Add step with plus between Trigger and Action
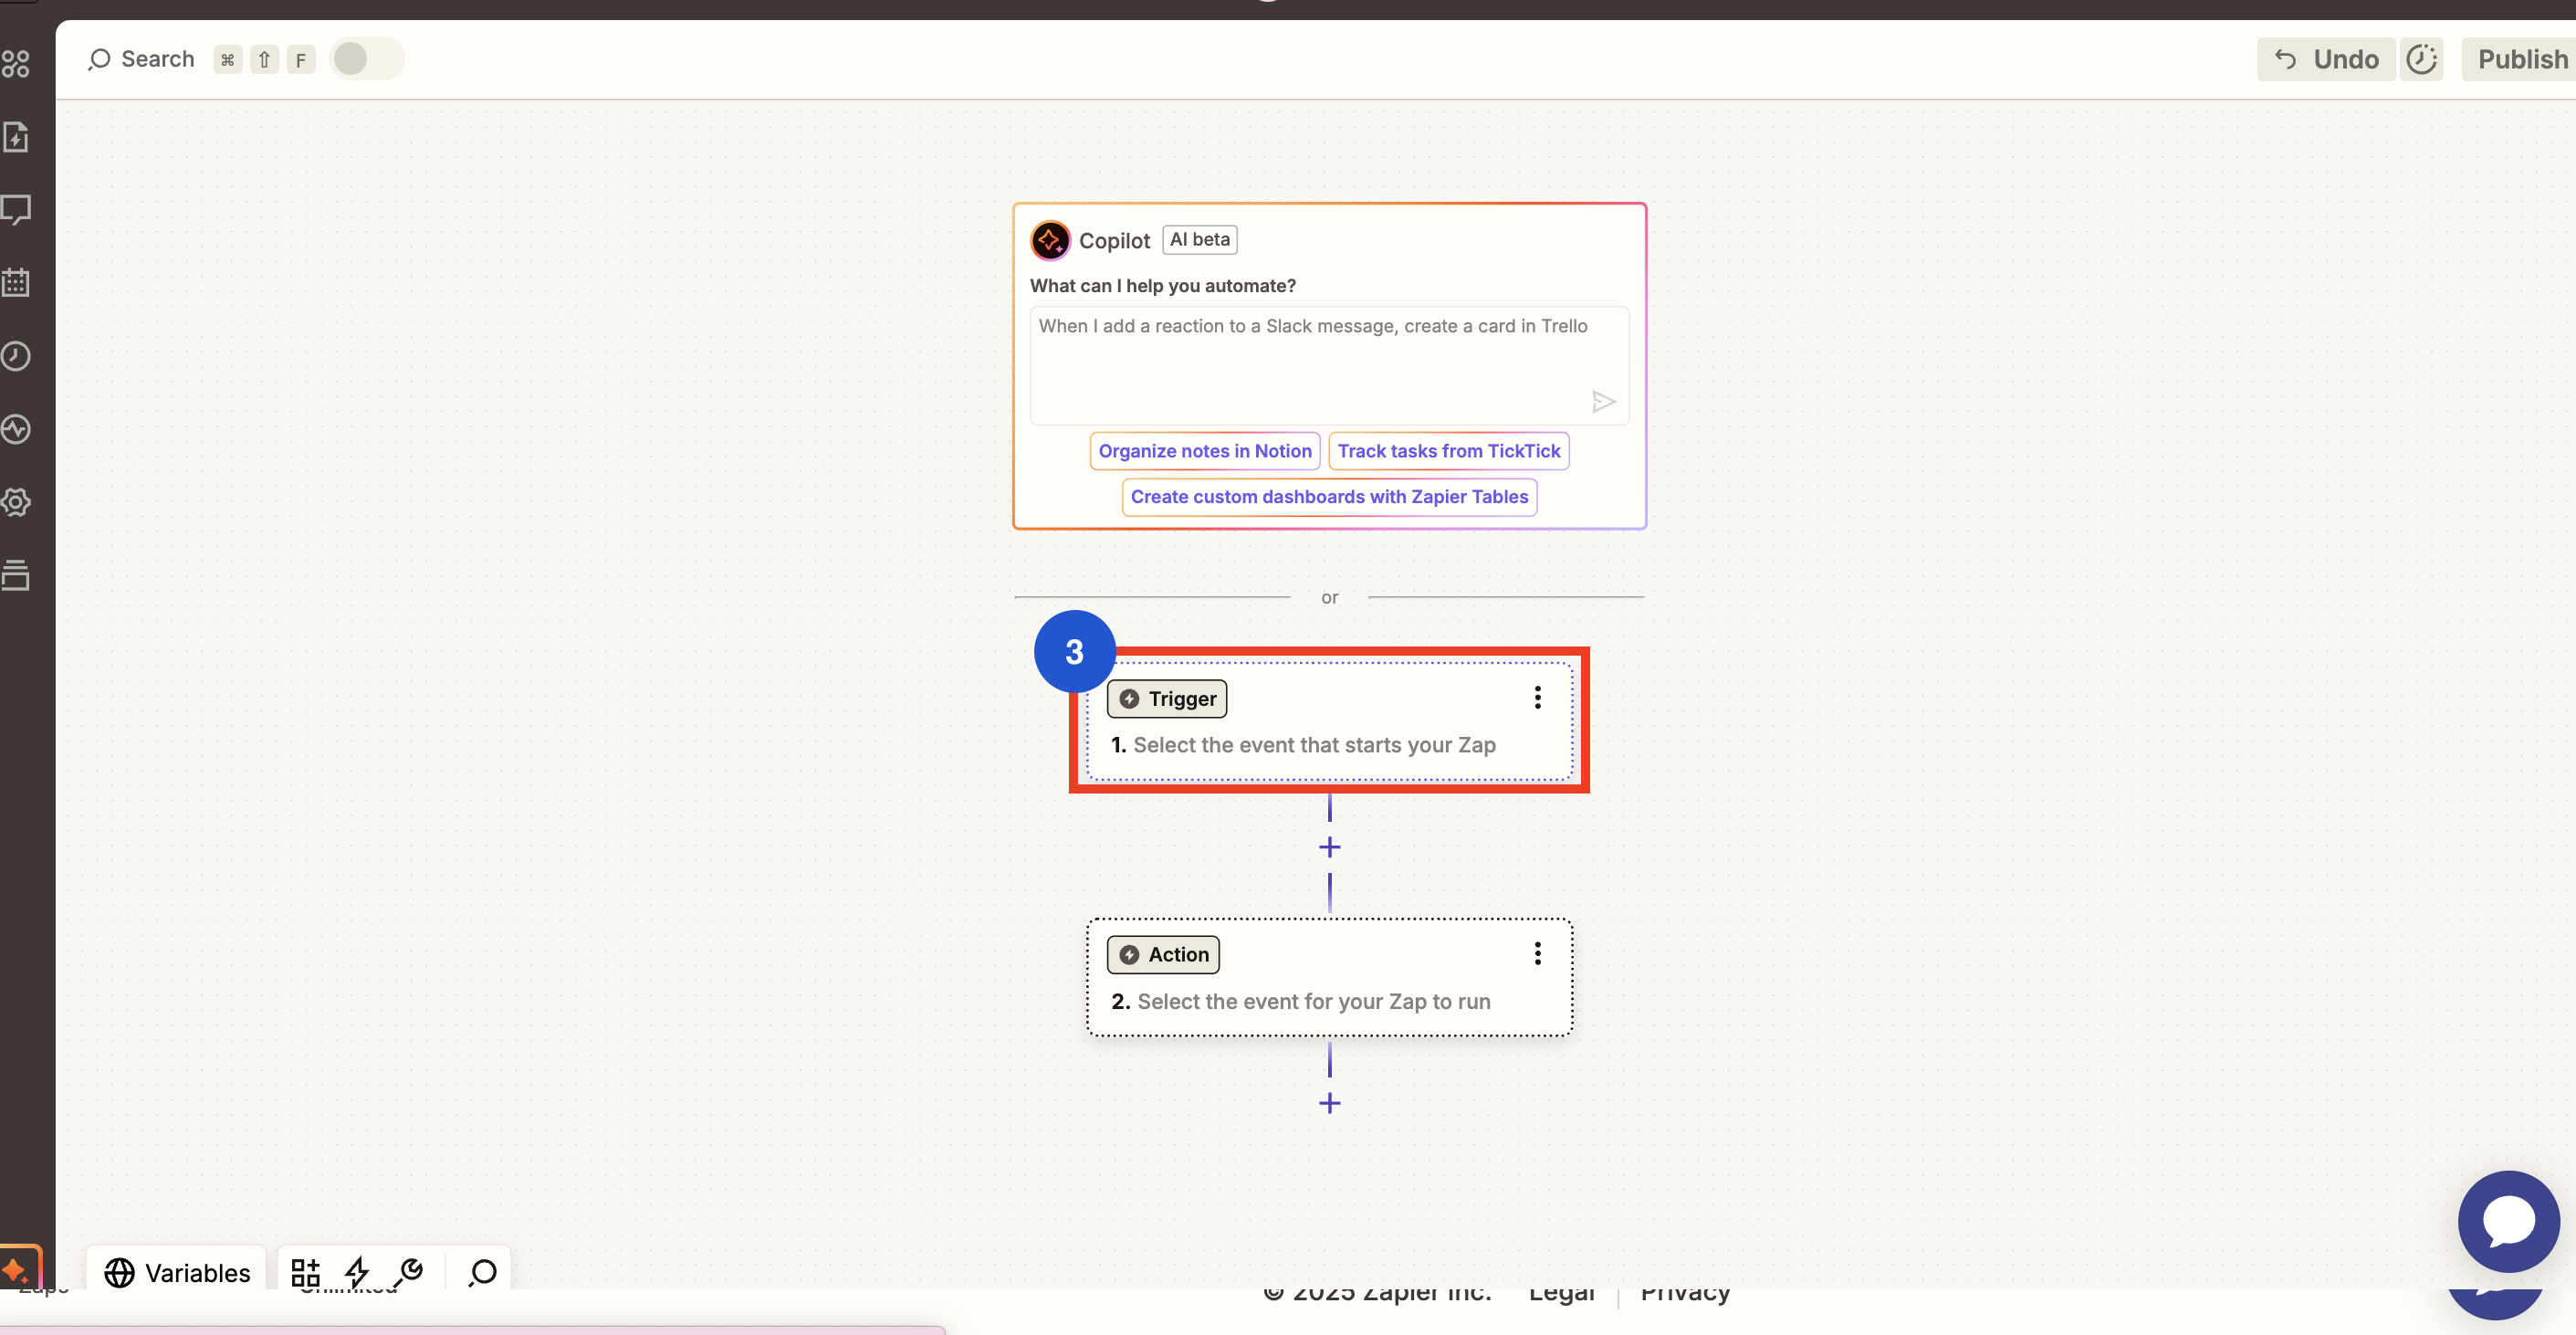Image resolution: width=2576 pixels, height=1335 pixels. tap(1329, 848)
